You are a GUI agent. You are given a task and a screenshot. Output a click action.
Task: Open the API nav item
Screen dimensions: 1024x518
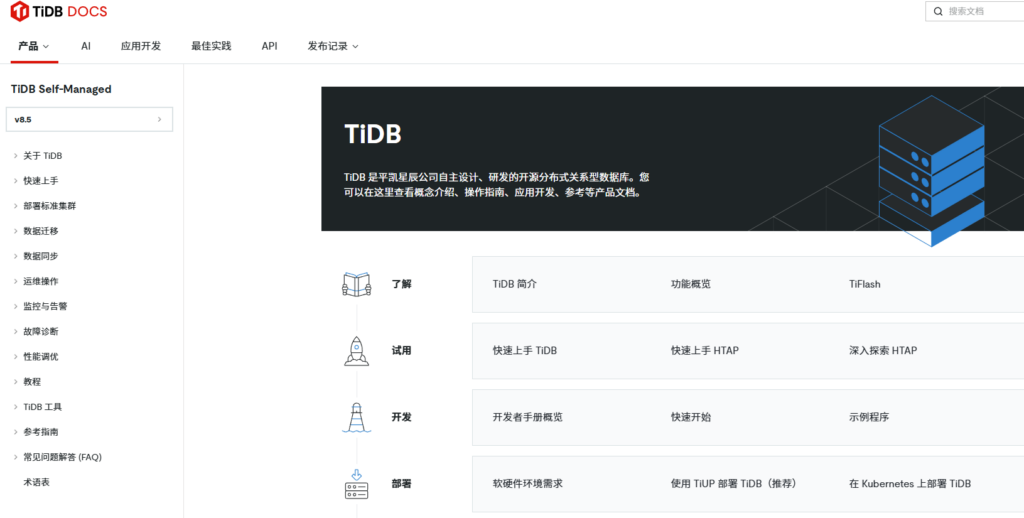click(x=269, y=46)
